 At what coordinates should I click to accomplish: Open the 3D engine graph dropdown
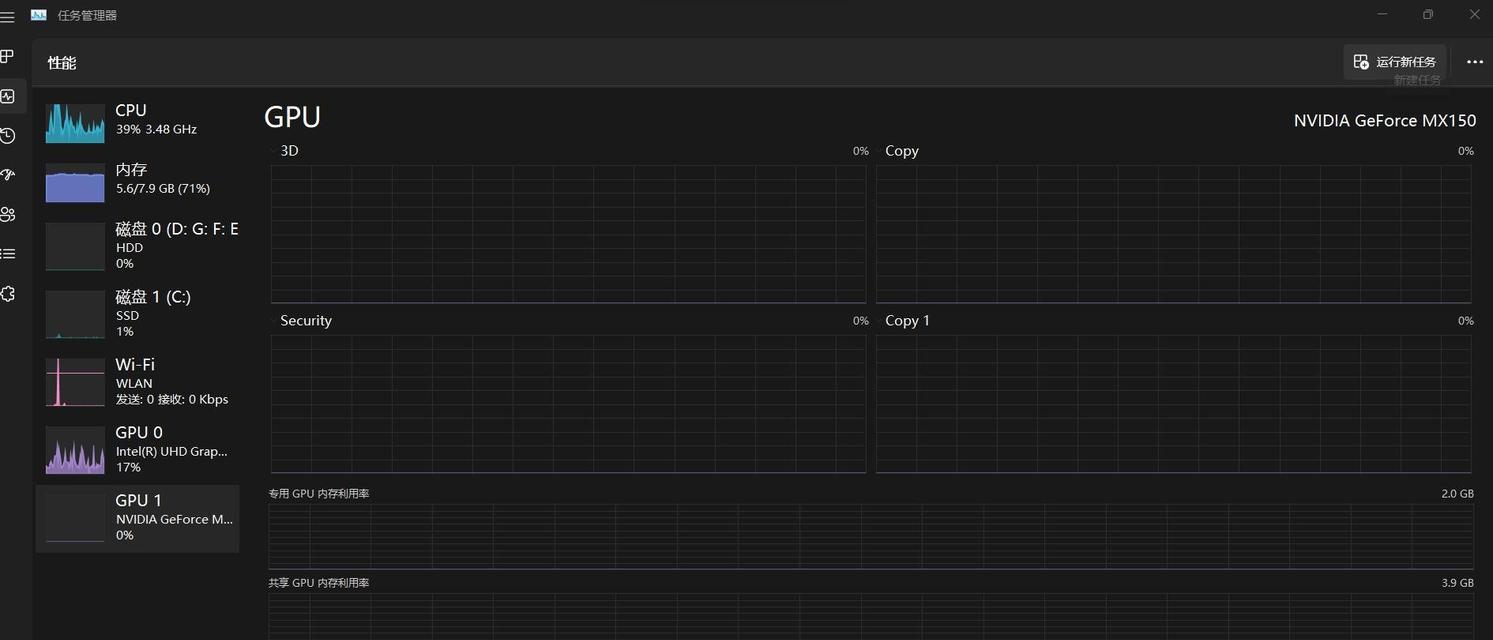tap(273, 151)
